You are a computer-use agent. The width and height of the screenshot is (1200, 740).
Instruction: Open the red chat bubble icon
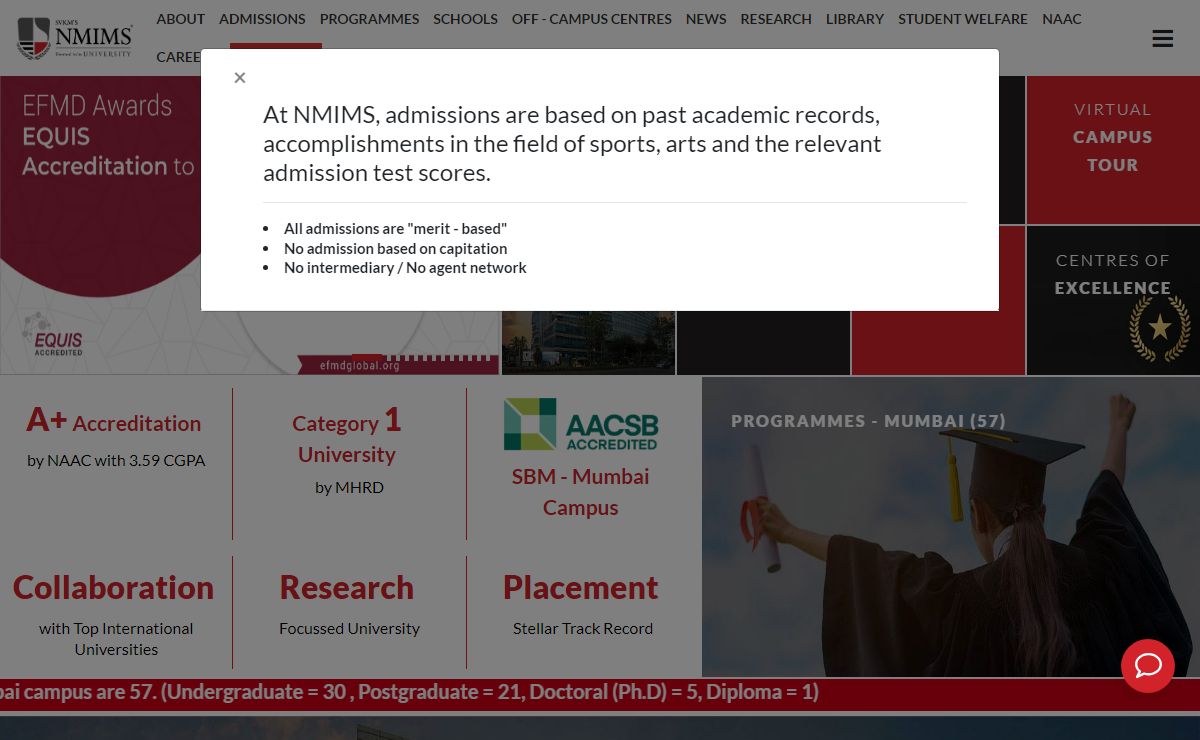pos(1148,666)
